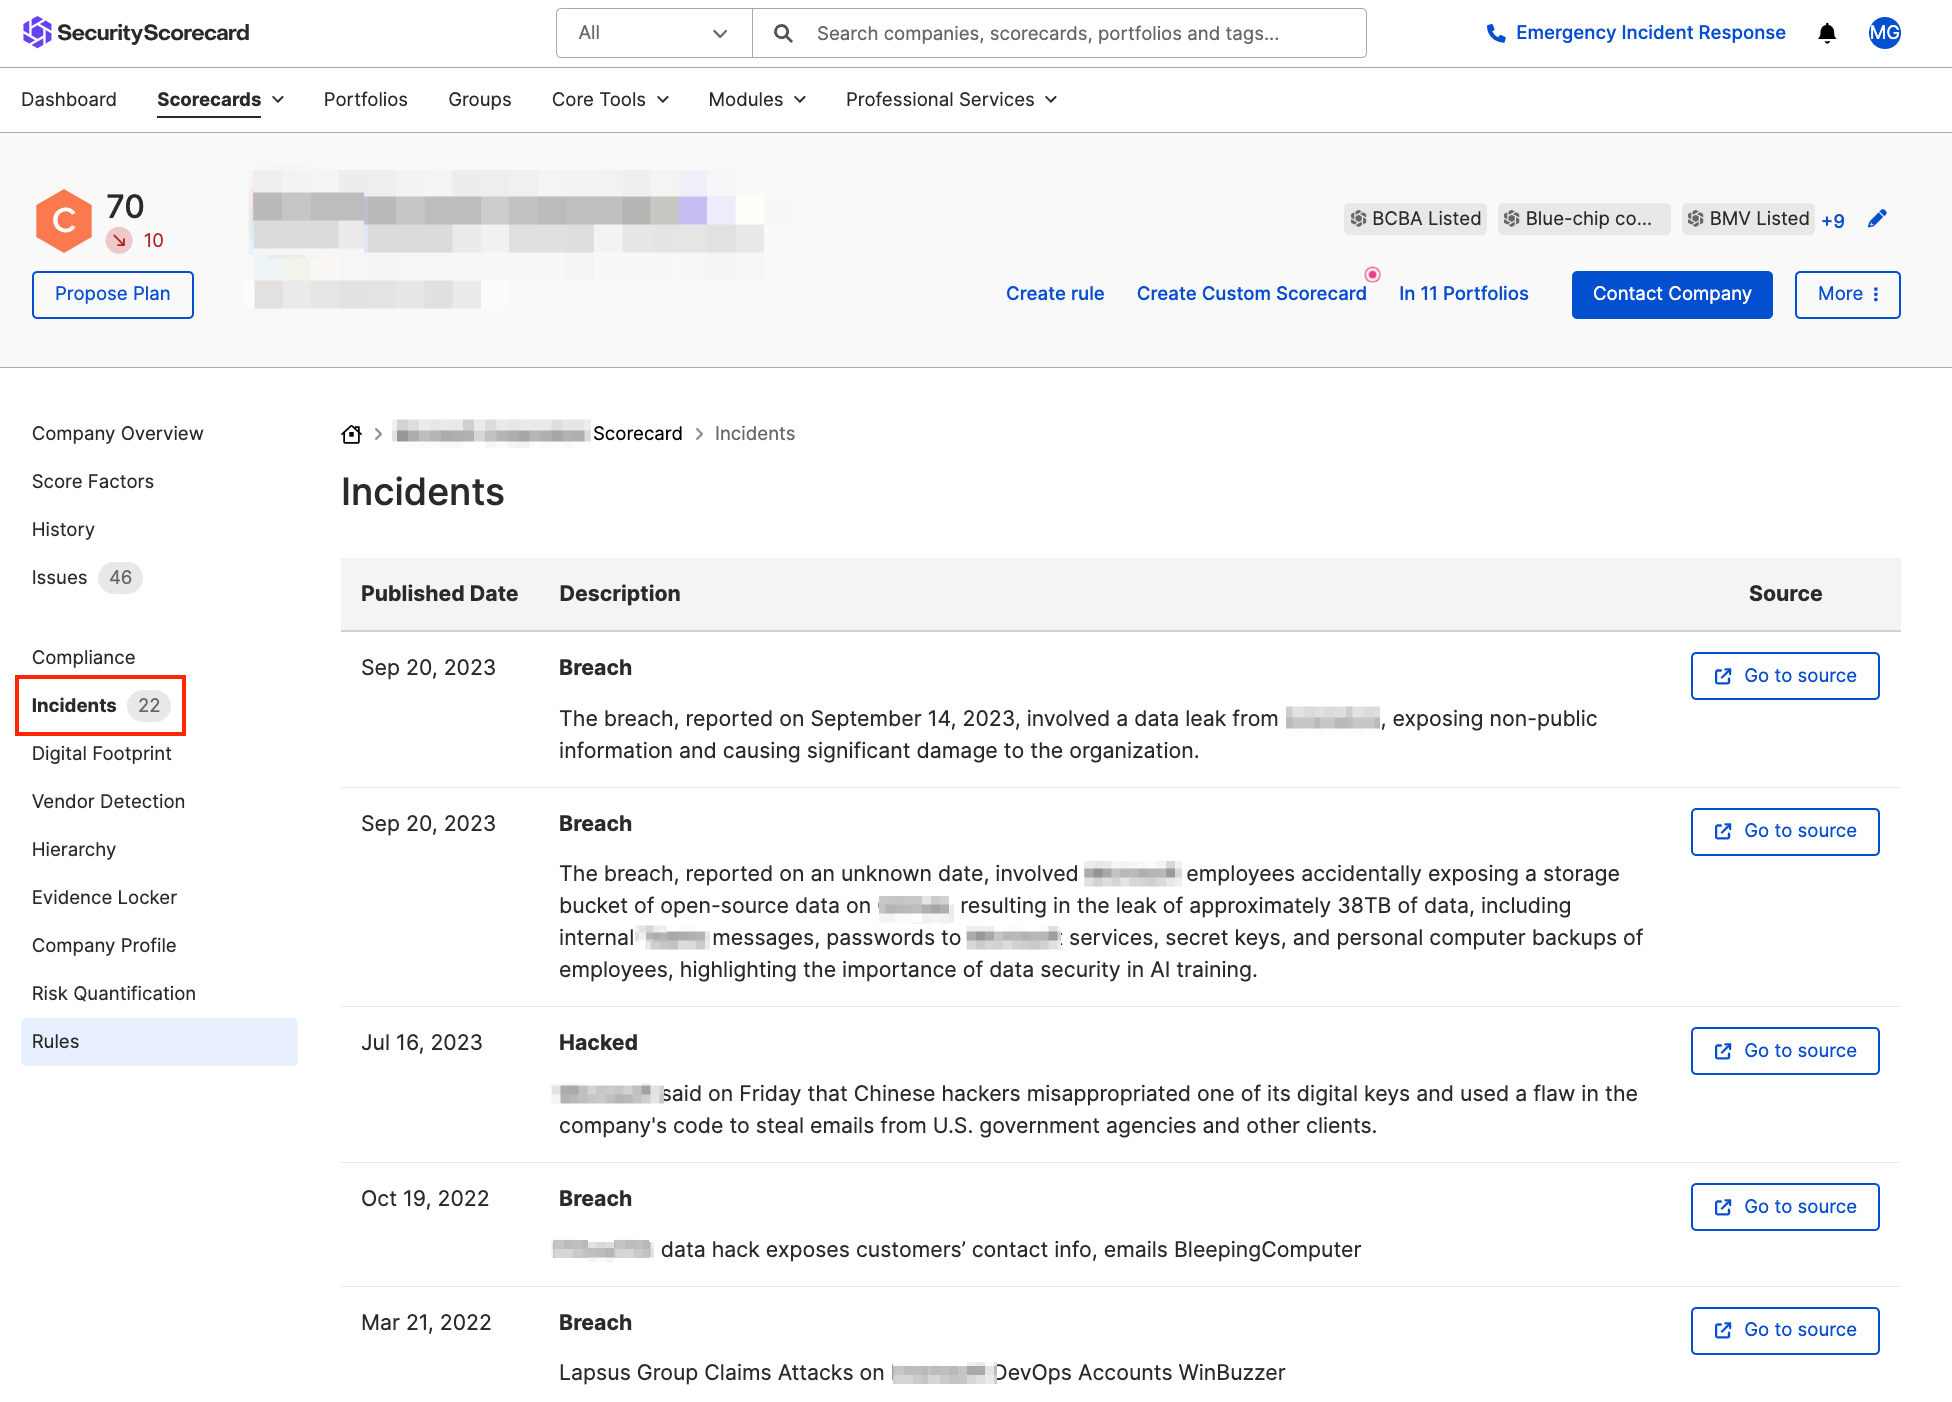The height and width of the screenshot is (1402, 1952).
Task: Click the 'Mar 21, 2022' date cell
Action: coord(426,1323)
